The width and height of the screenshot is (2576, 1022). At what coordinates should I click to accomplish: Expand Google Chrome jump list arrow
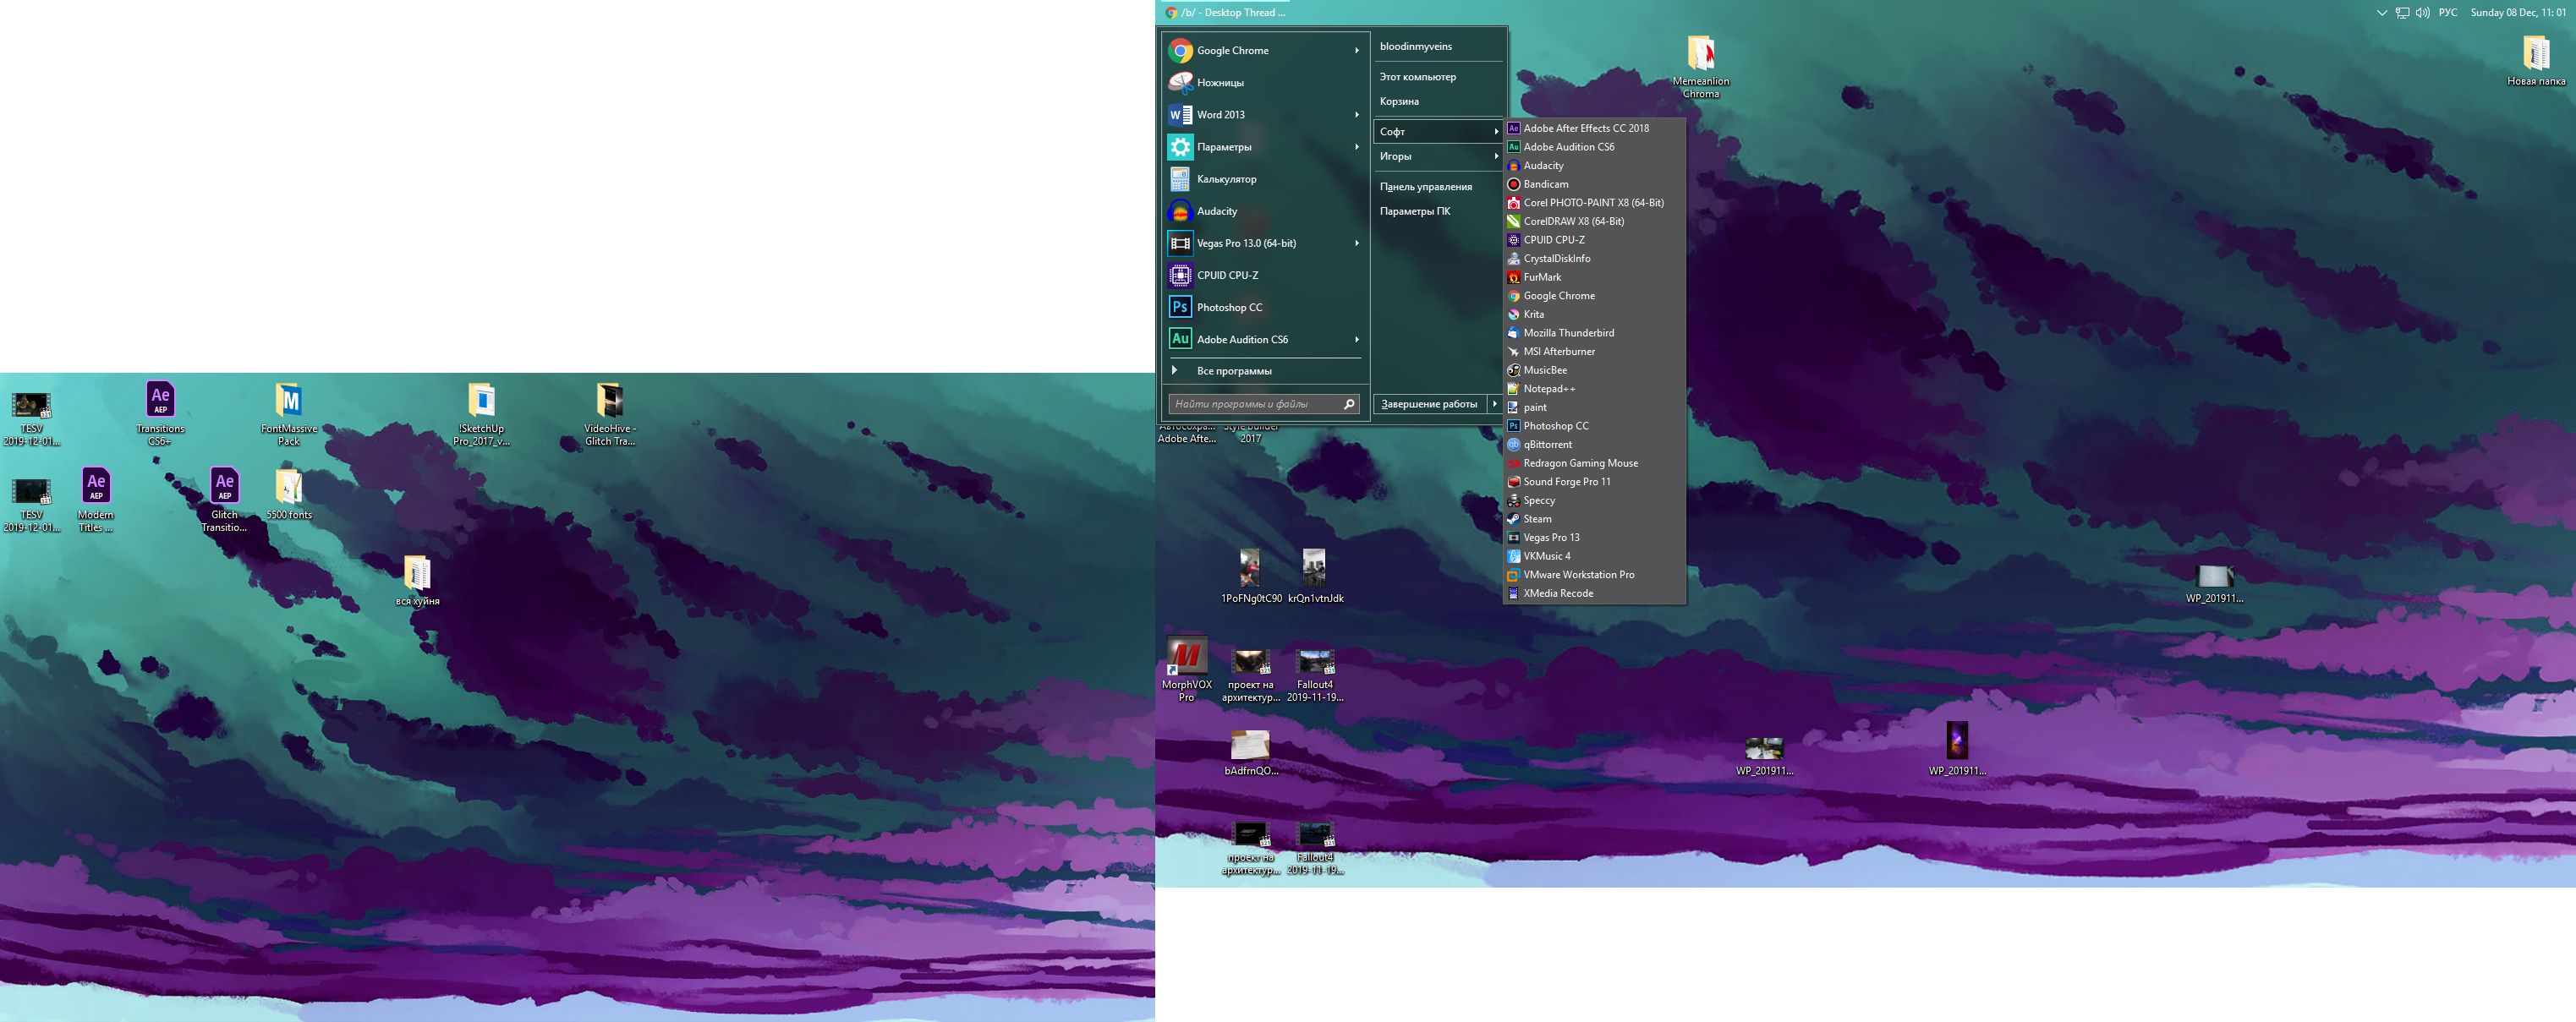click(1357, 50)
